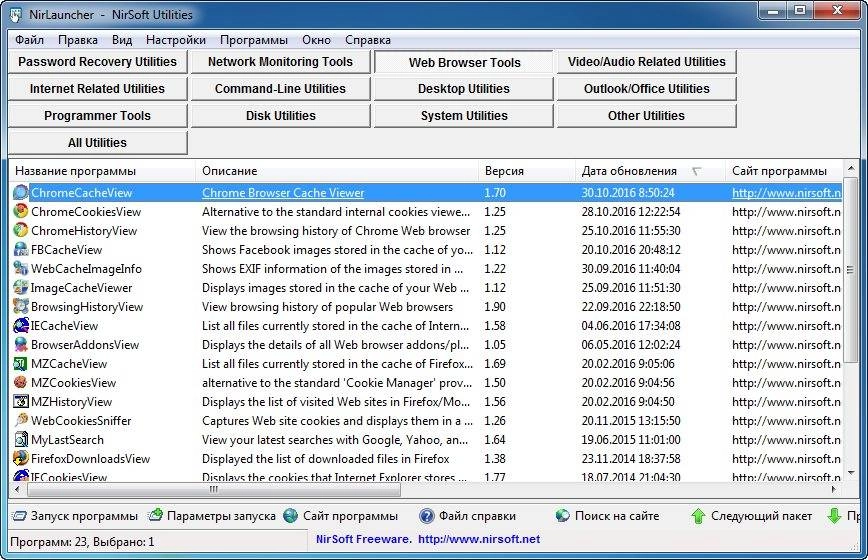
Task: Switch to Outlook/Office Utilities group
Action: [x=647, y=89]
